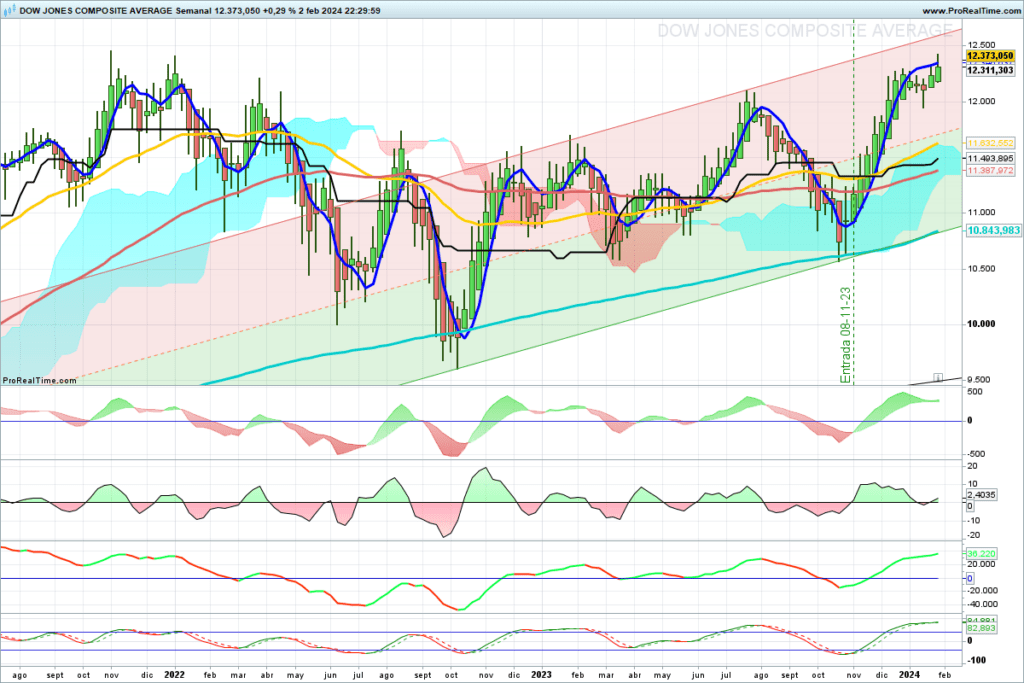Screen dimensions: 1024x683
Task: Click the -100 level on the bottom oscillator axis
Action: [978, 660]
